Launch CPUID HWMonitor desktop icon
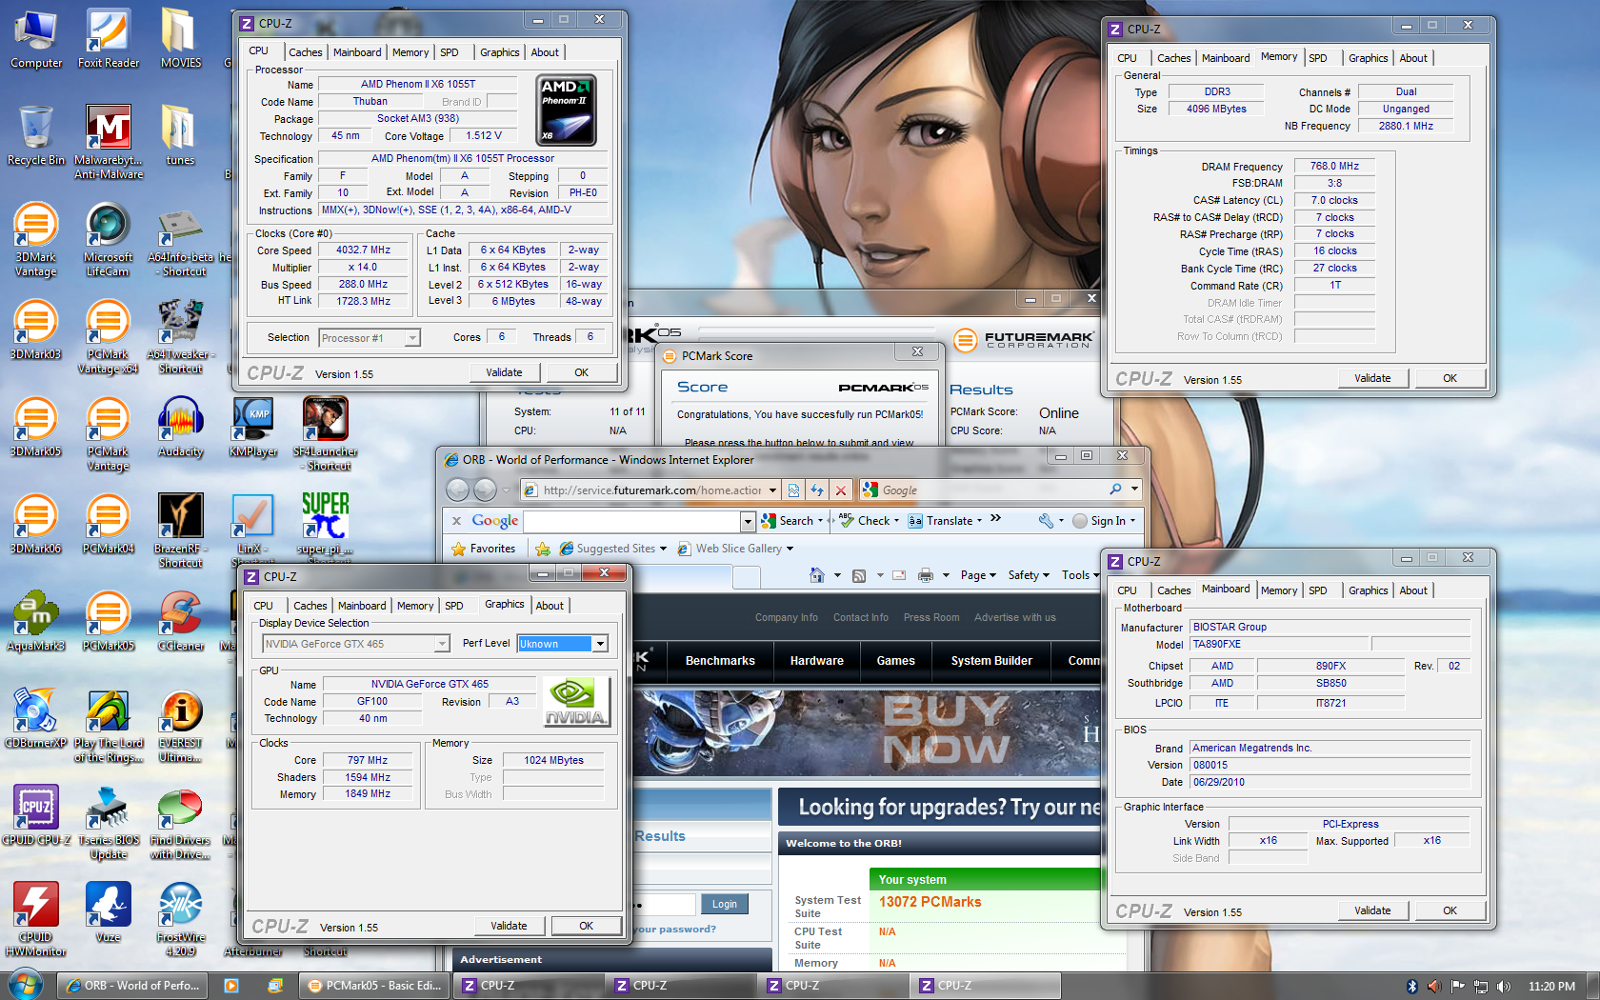The image size is (1600, 1000). point(36,920)
